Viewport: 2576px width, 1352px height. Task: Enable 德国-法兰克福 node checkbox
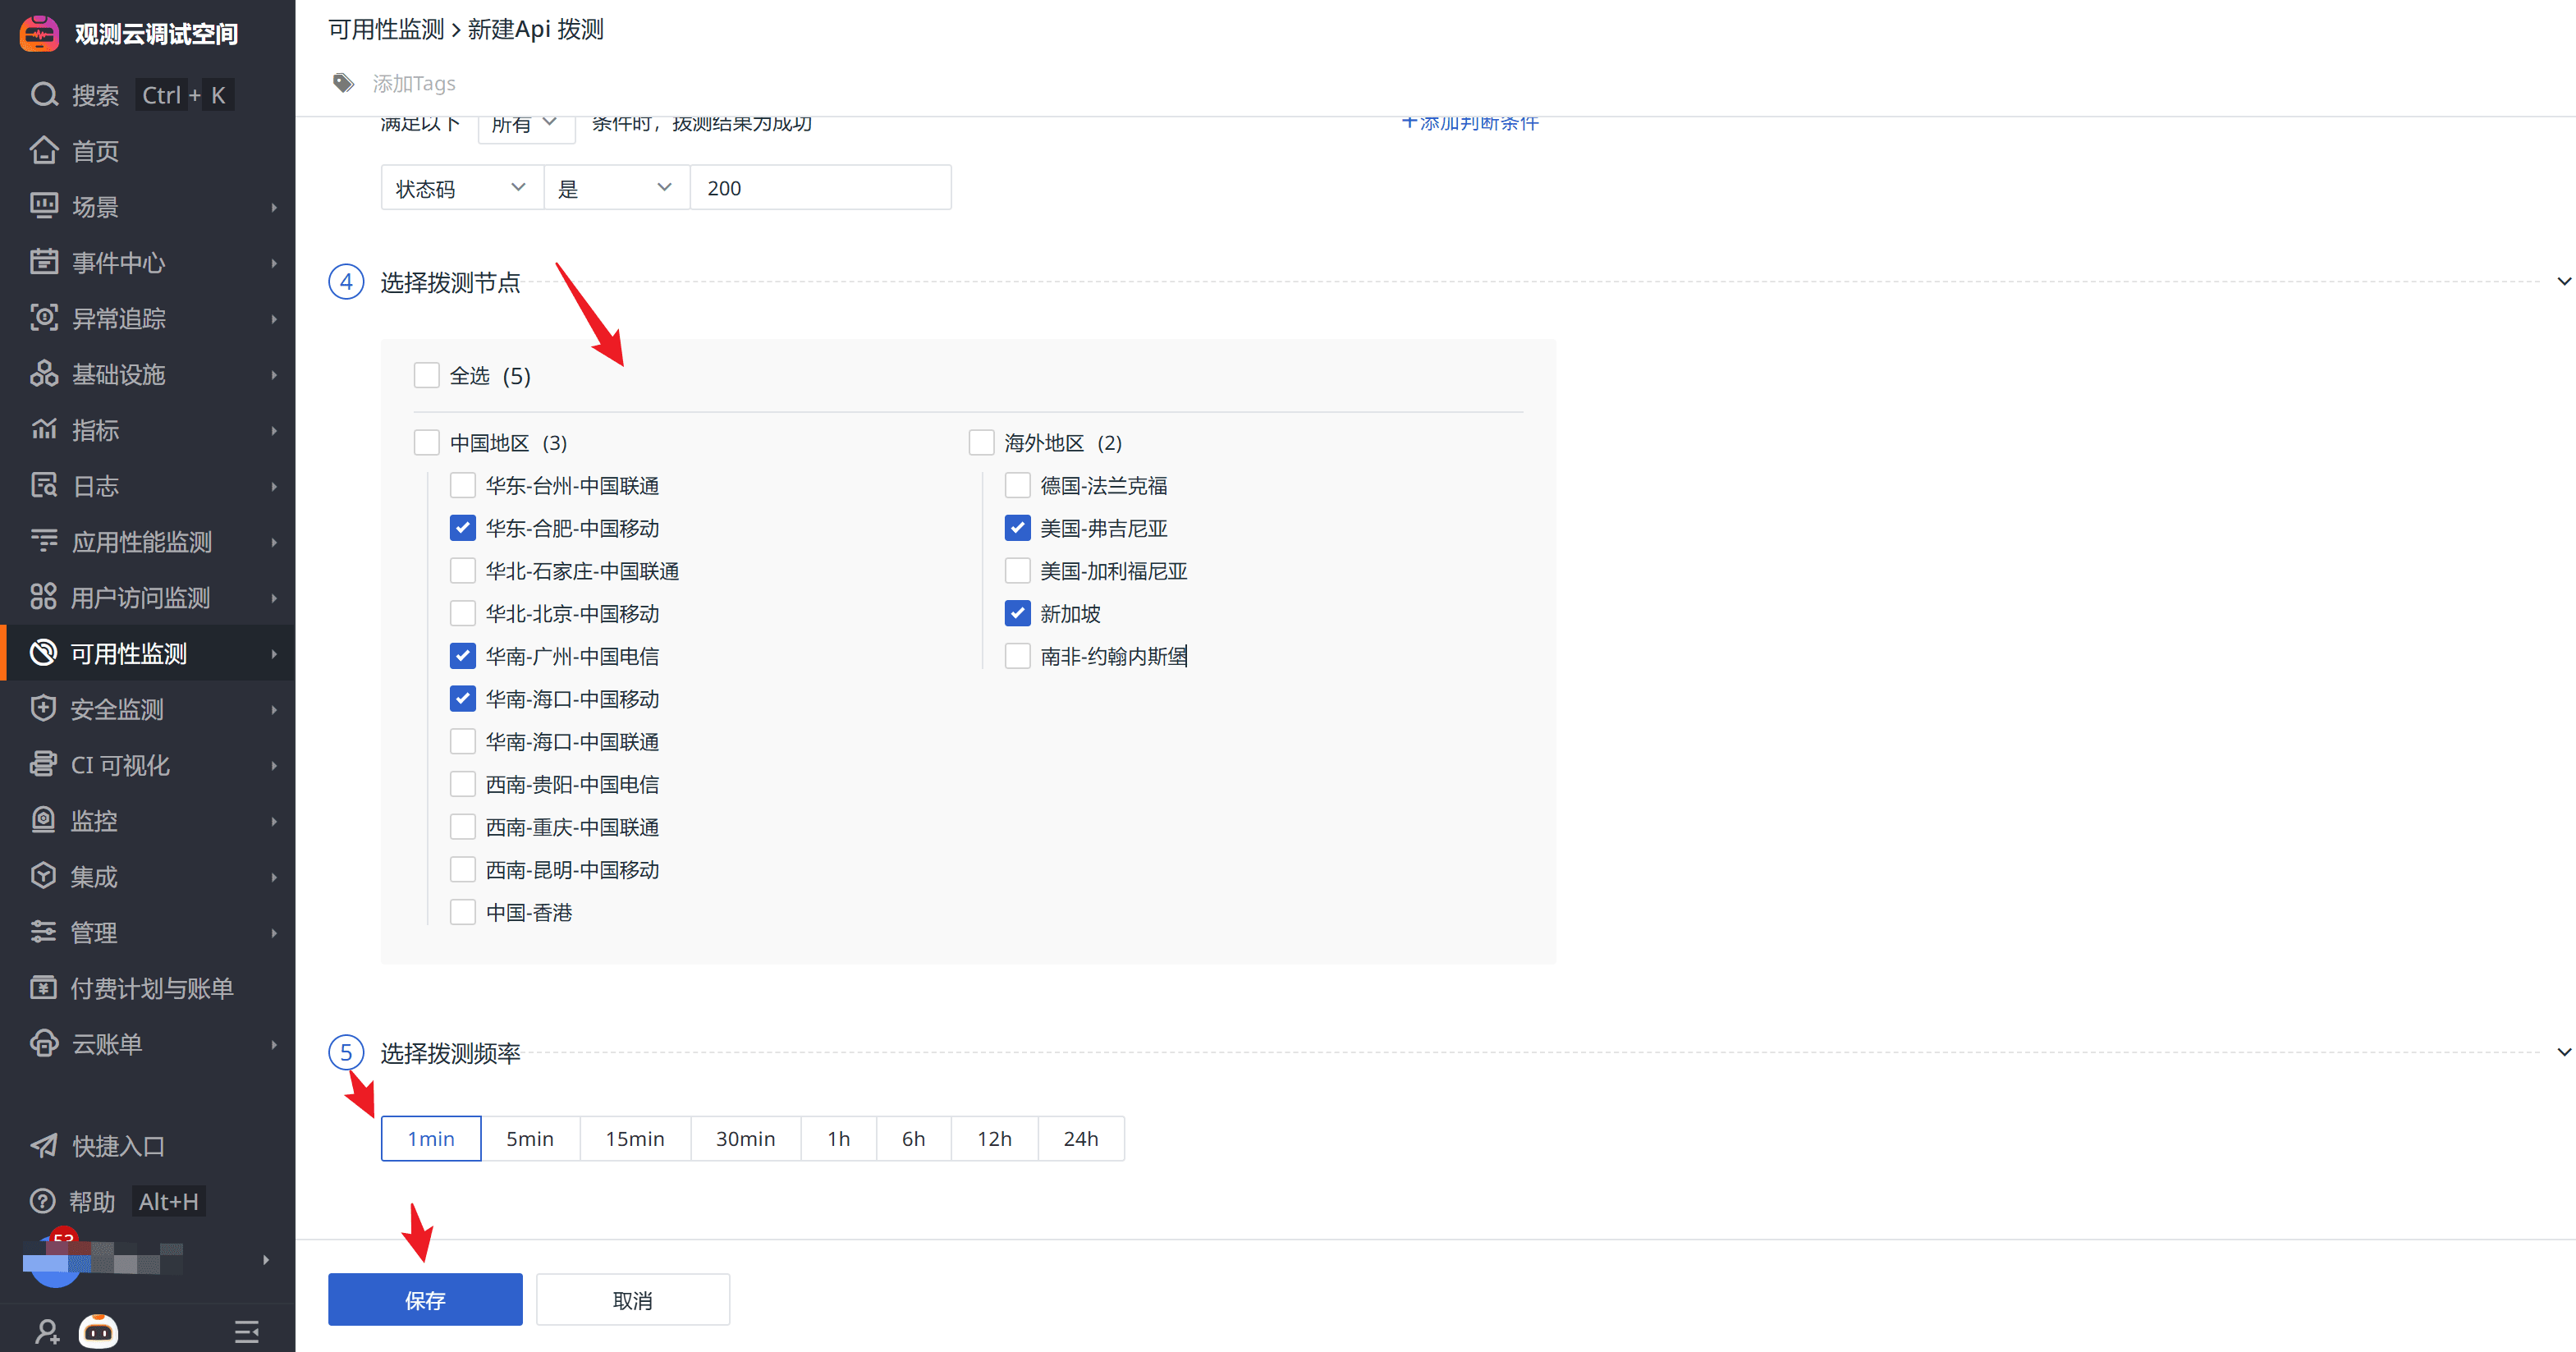coord(1017,486)
